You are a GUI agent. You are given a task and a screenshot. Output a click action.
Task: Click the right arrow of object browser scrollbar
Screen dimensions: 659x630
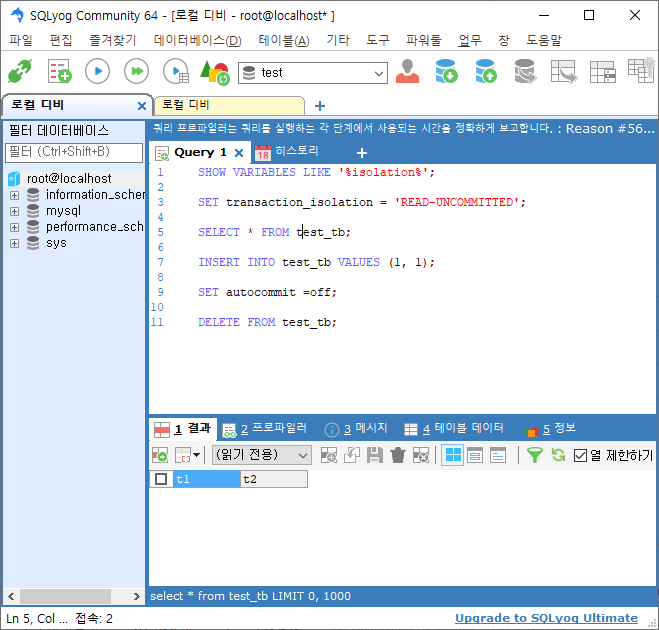click(x=136, y=596)
